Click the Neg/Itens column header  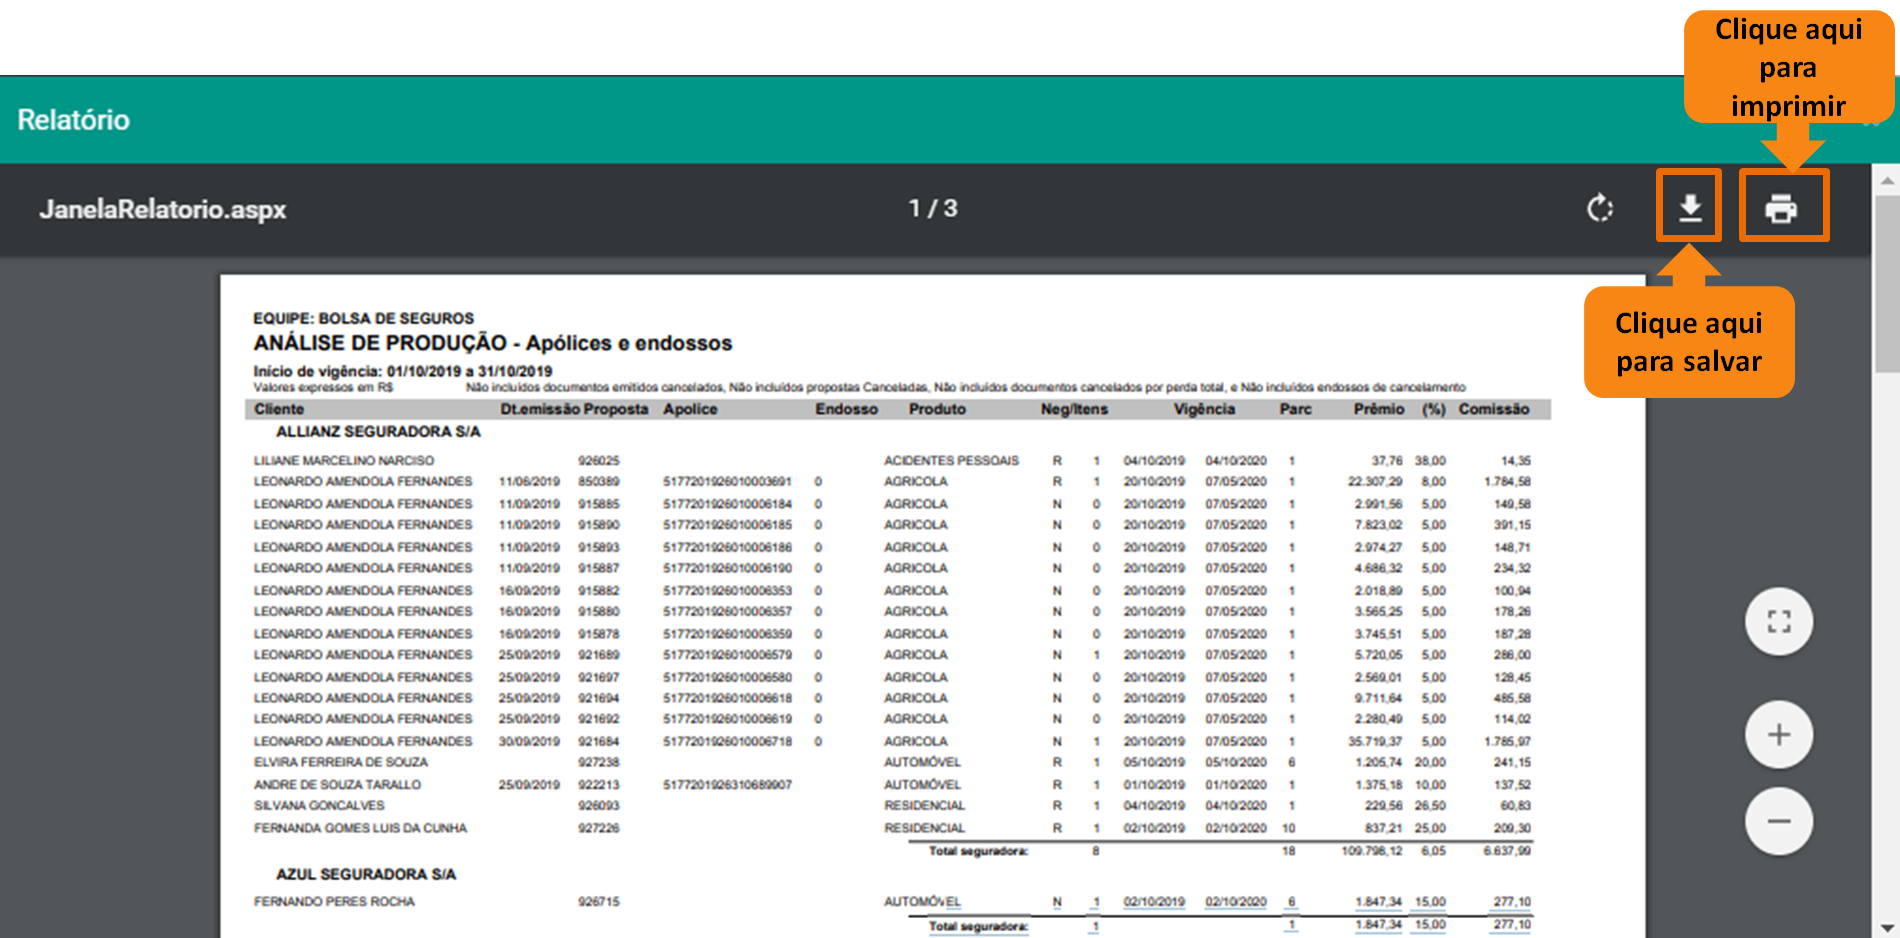pos(1074,409)
